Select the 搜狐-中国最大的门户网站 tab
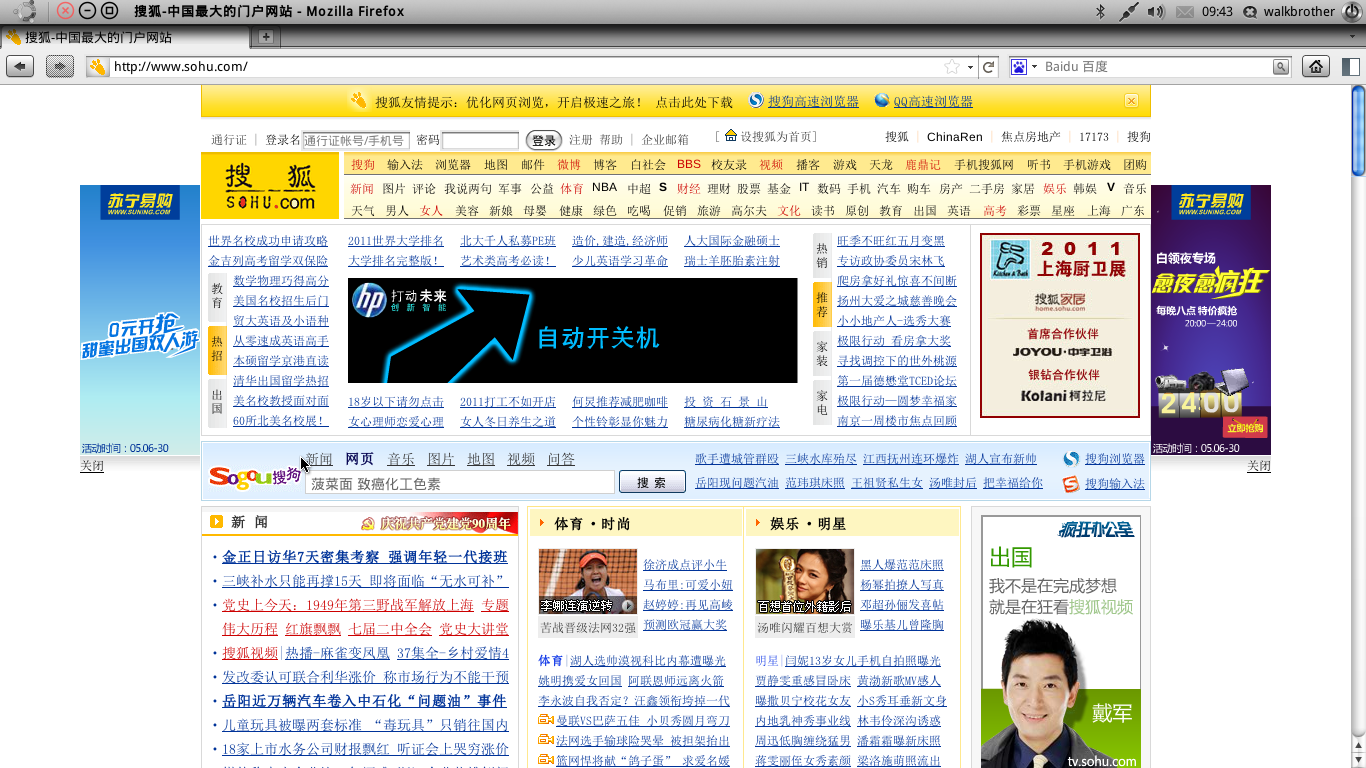 [x=125, y=37]
